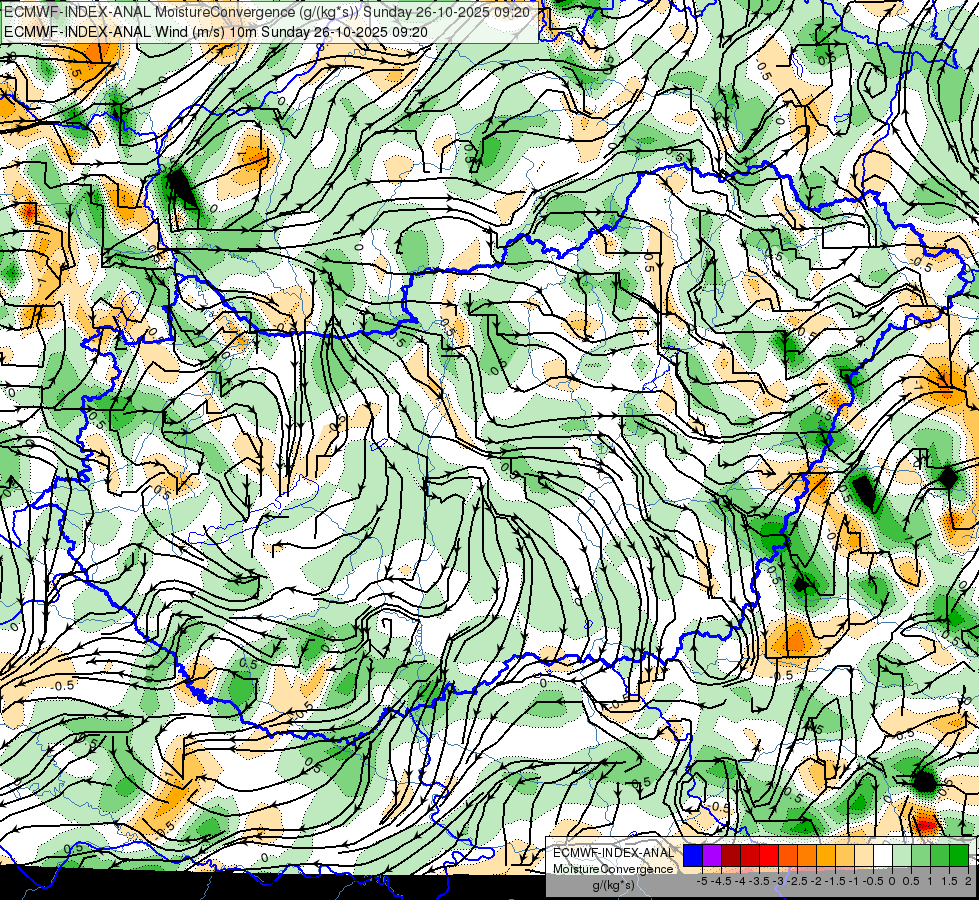Click the 'g/(kg*s)' unit label in legend
The image size is (979, 900).
pos(613,886)
